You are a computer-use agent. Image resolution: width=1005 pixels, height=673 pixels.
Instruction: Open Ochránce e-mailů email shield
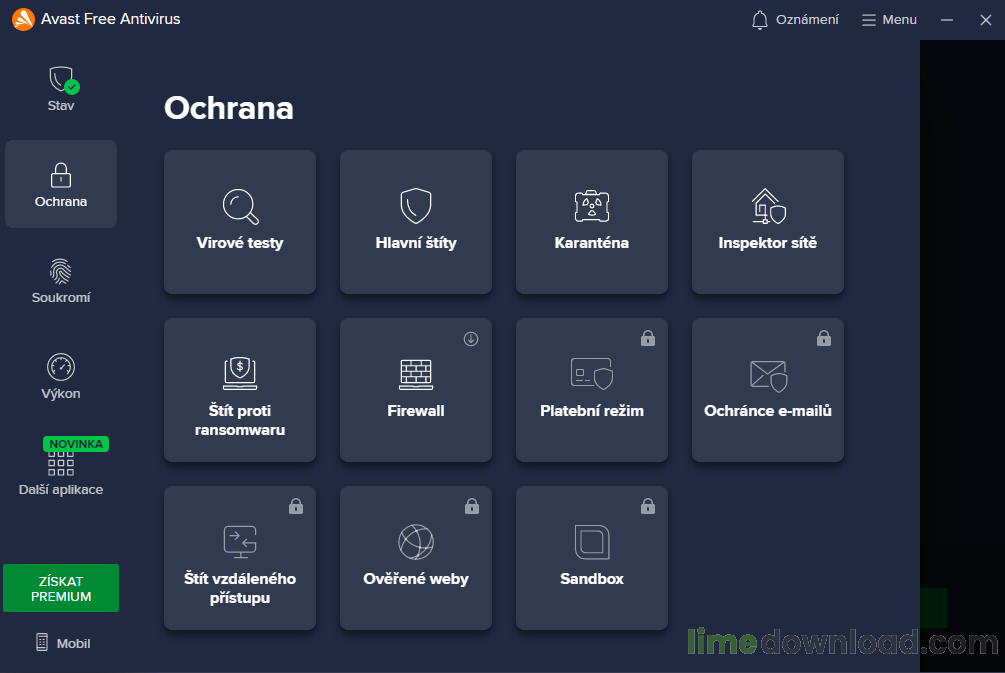(x=767, y=390)
